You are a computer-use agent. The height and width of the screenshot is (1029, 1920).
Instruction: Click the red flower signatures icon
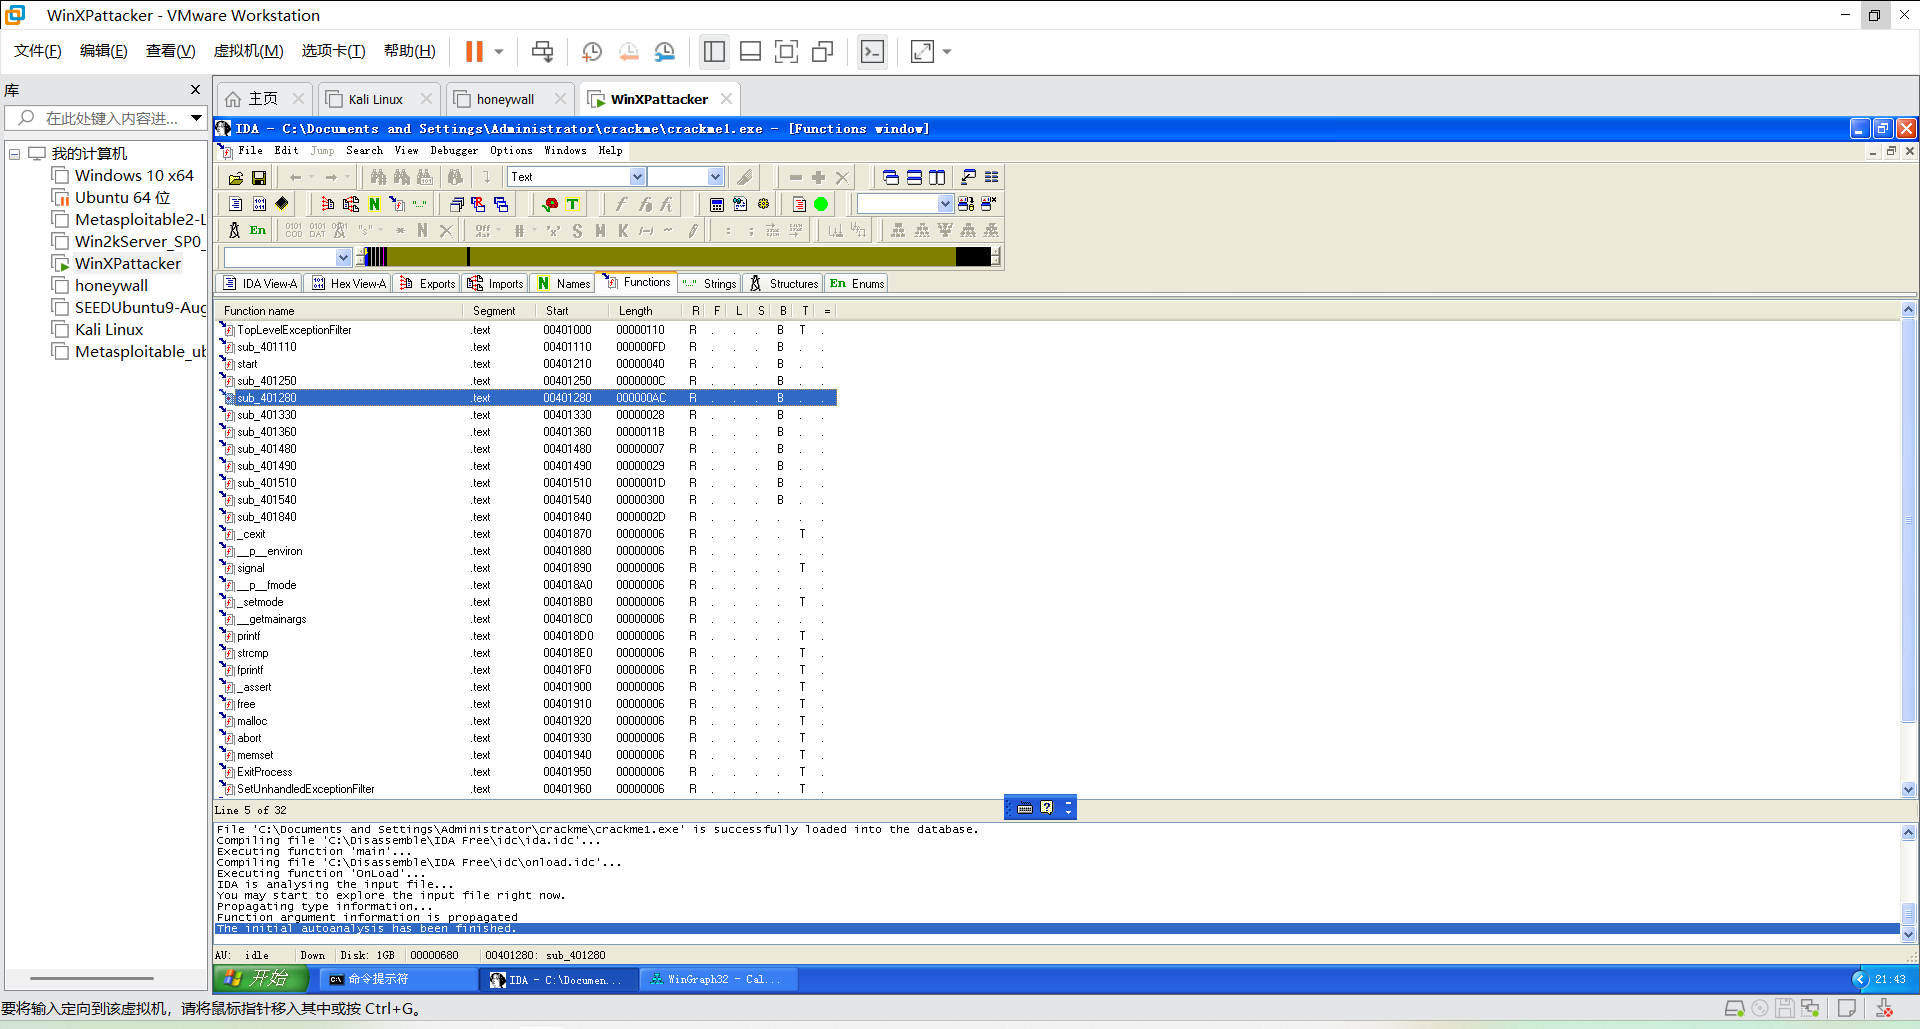pyautogui.click(x=550, y=204)
